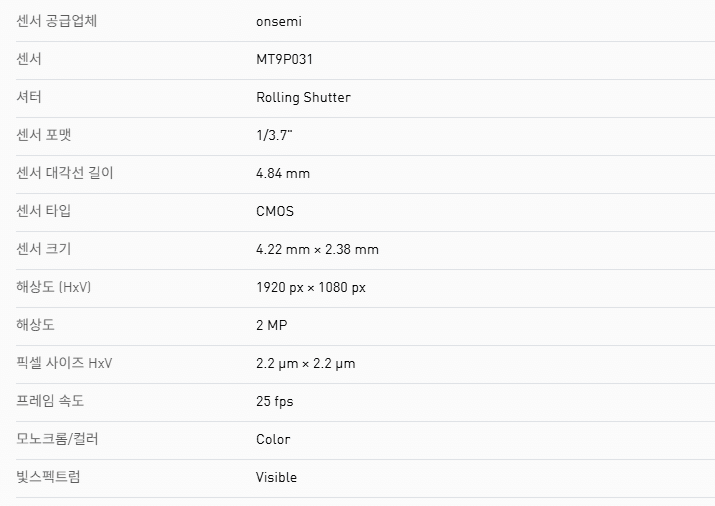Click the onsemi sensor vendor value
Image resolution: width=715 pixels, height=506 pixels.
279,21
